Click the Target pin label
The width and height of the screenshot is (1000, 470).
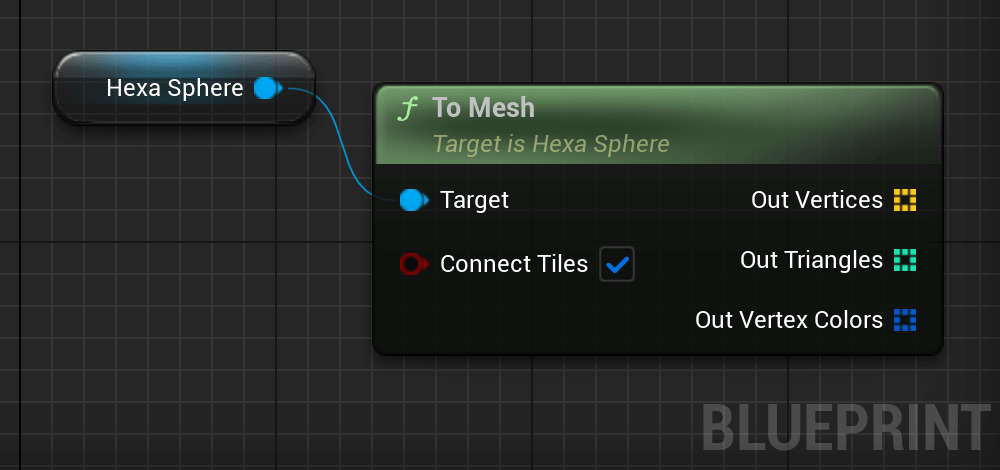tap(474, 200)
